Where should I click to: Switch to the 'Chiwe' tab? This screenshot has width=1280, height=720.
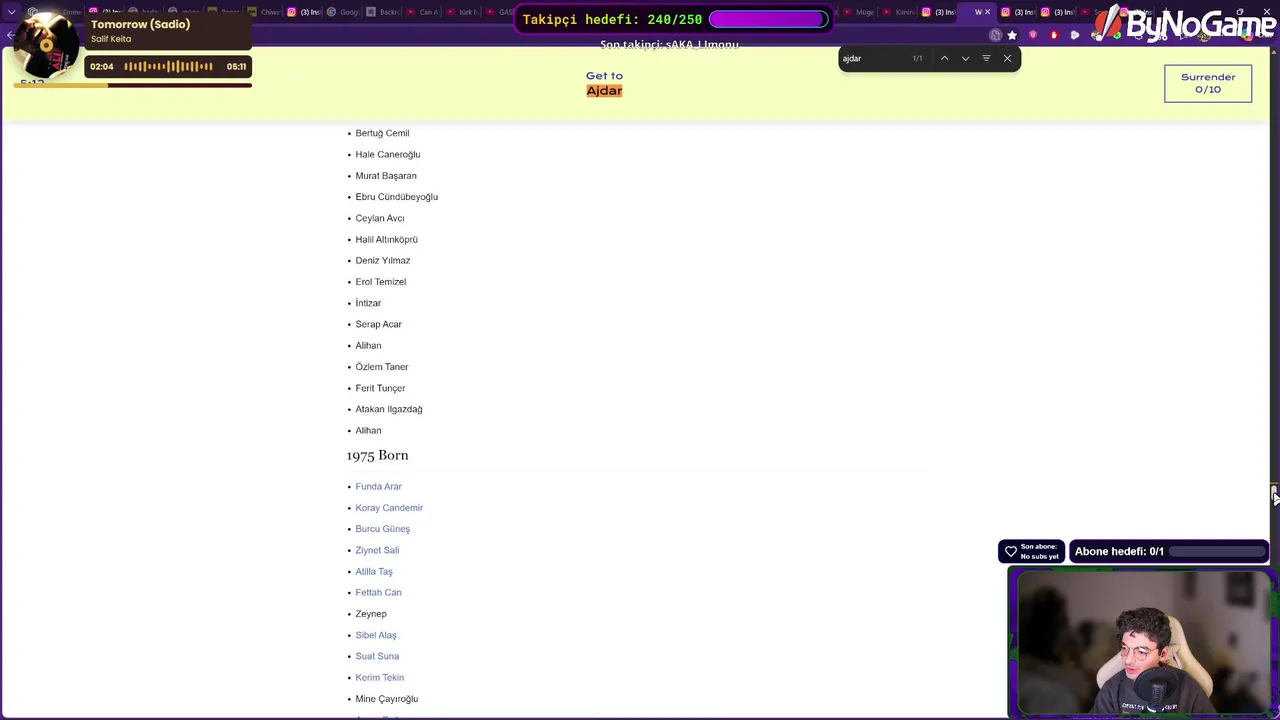pyautogui.click(x=265, y=12)
